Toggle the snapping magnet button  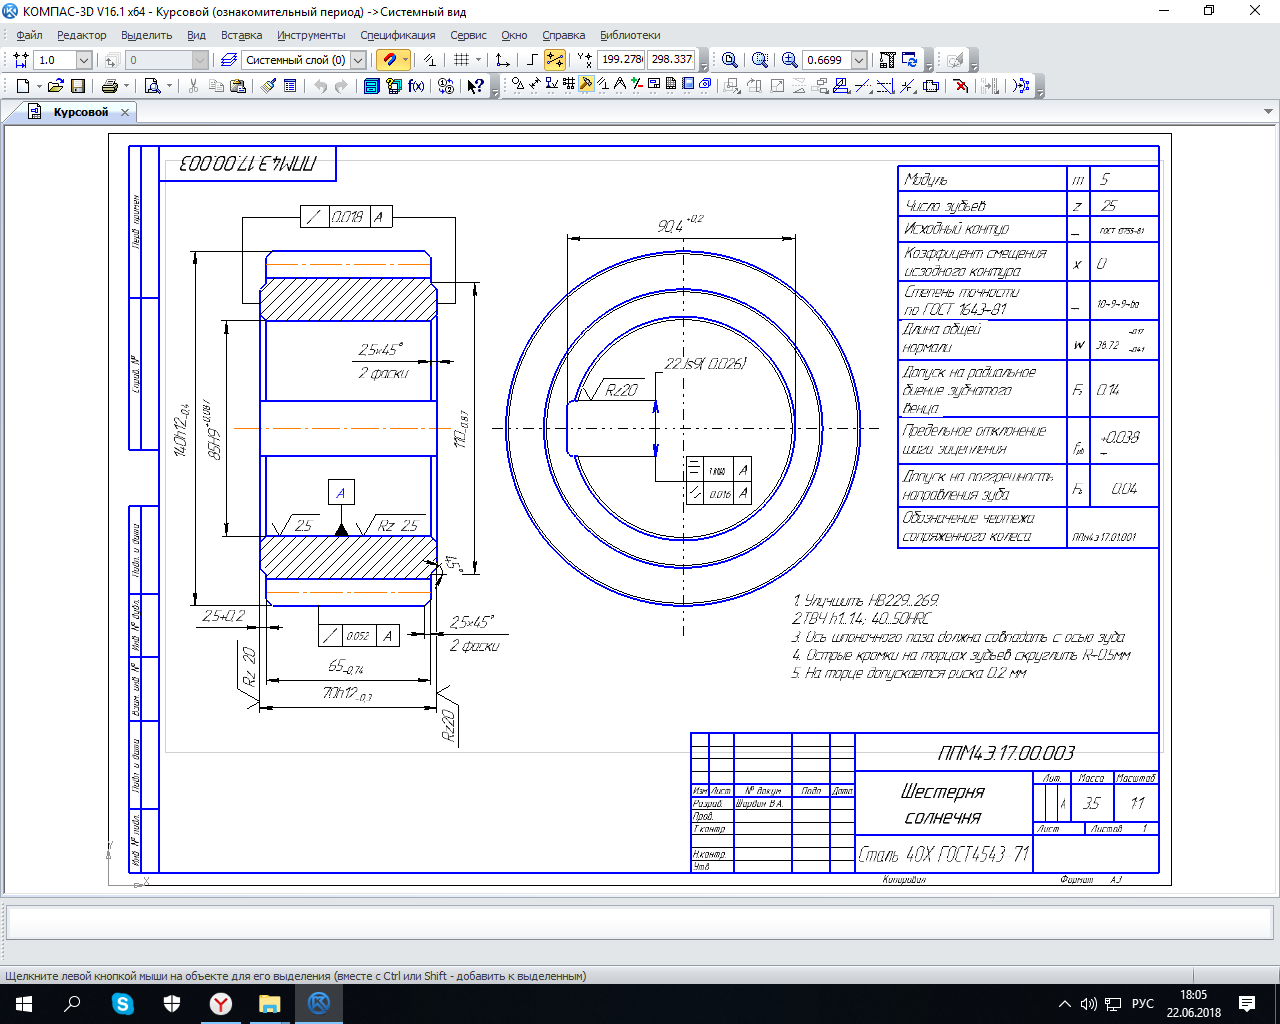point(389,60)
